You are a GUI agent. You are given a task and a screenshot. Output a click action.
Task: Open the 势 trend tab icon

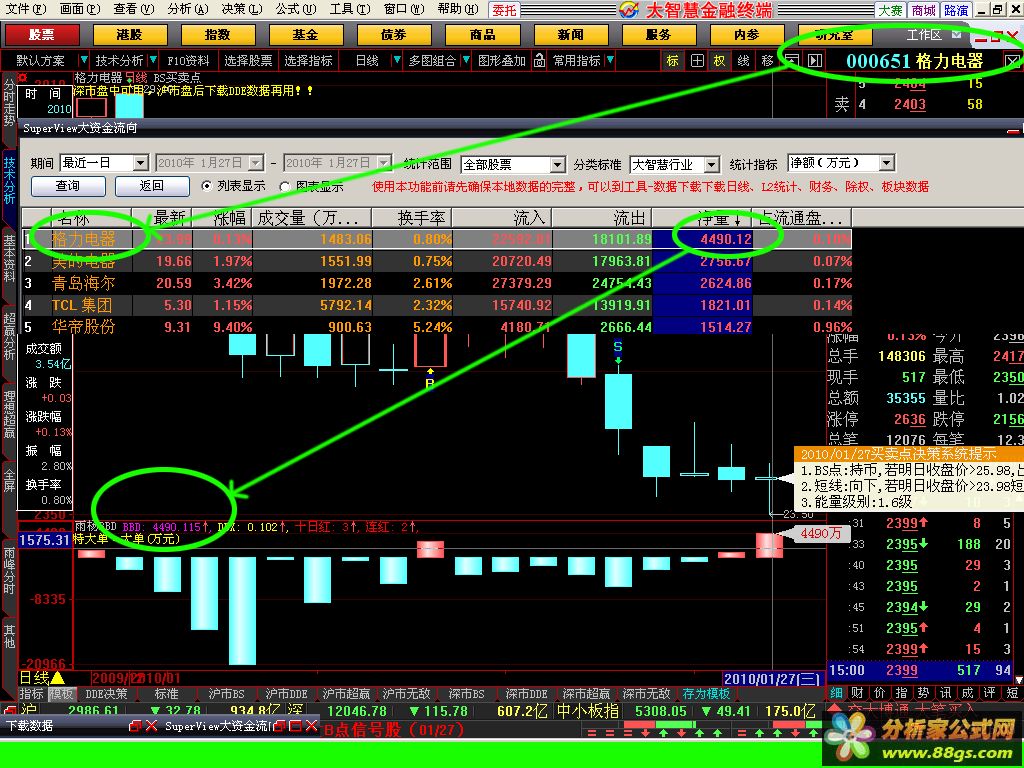(923, 693)
